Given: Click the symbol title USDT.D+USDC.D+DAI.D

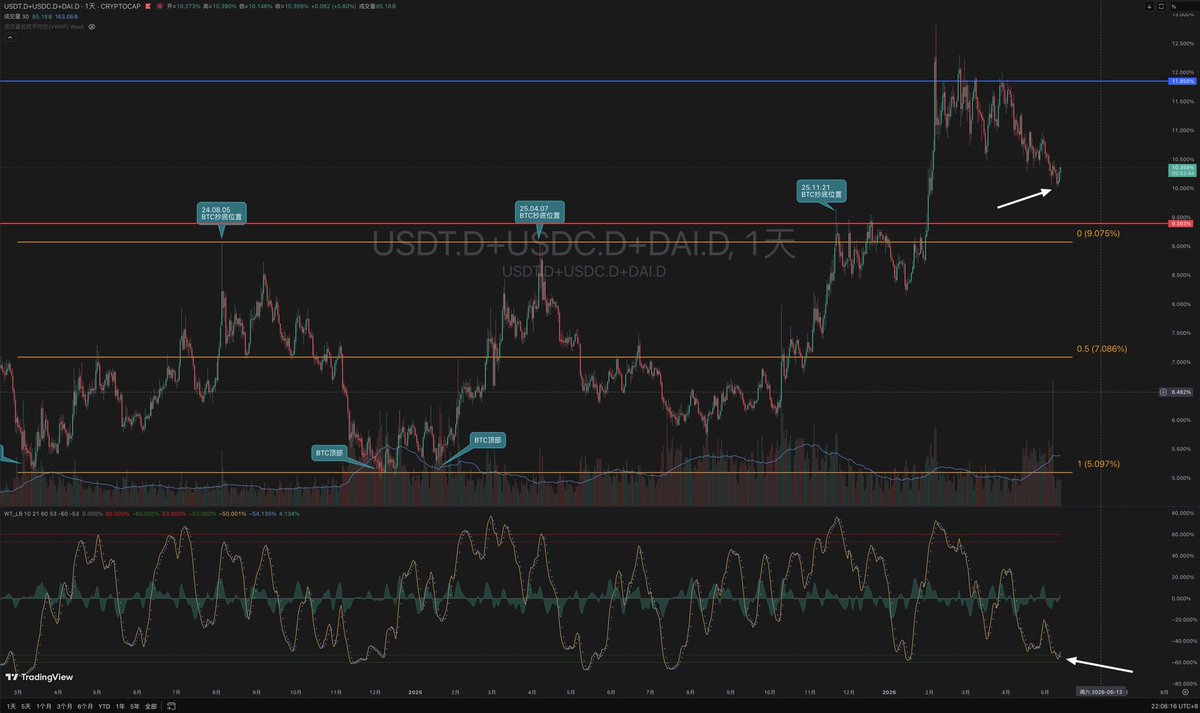Looking at the screenshot, I should (41, 6).
